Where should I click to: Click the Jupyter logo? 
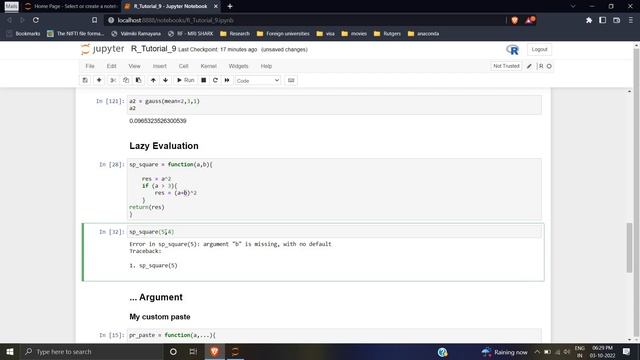[x=102, y=49]
